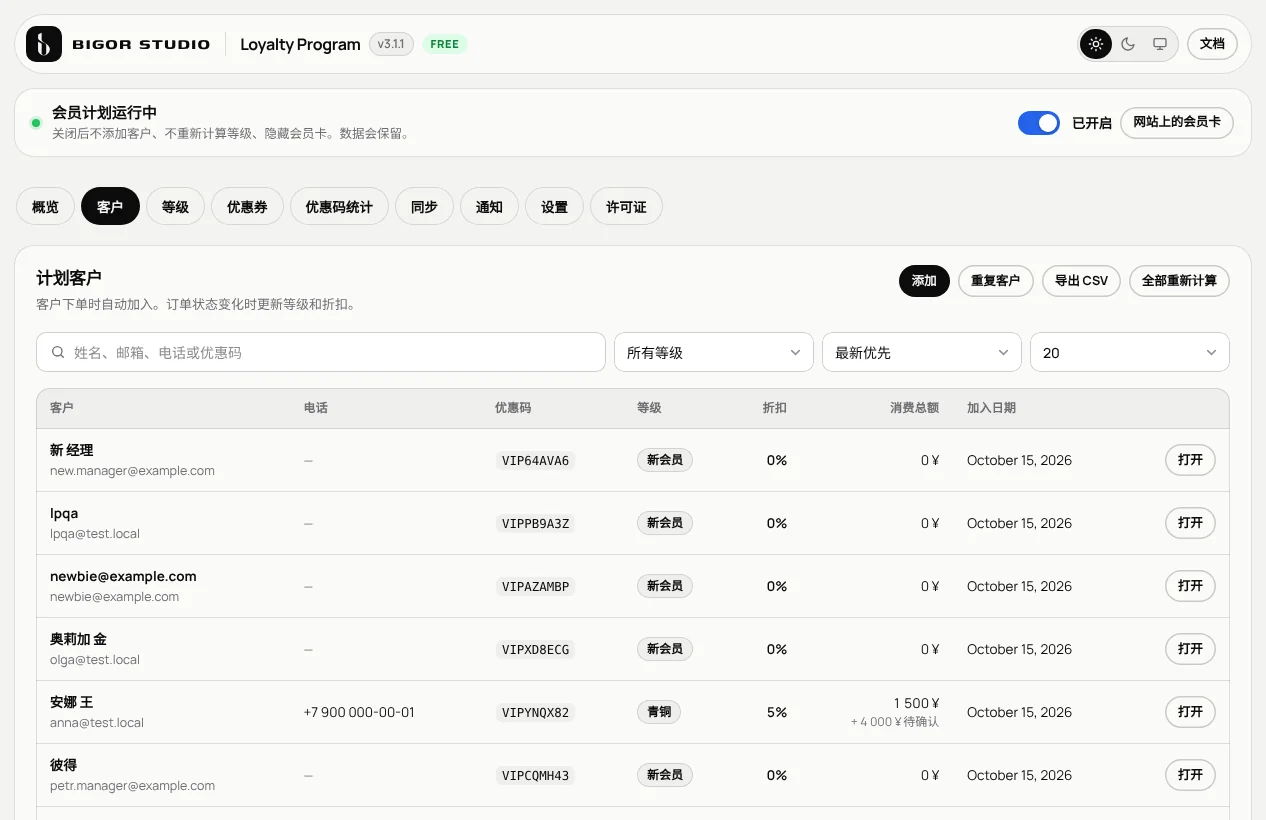Click the 网站上的会员卡 button
Viewport: 1266px width, 820px height.
(x=1177, y=122)
